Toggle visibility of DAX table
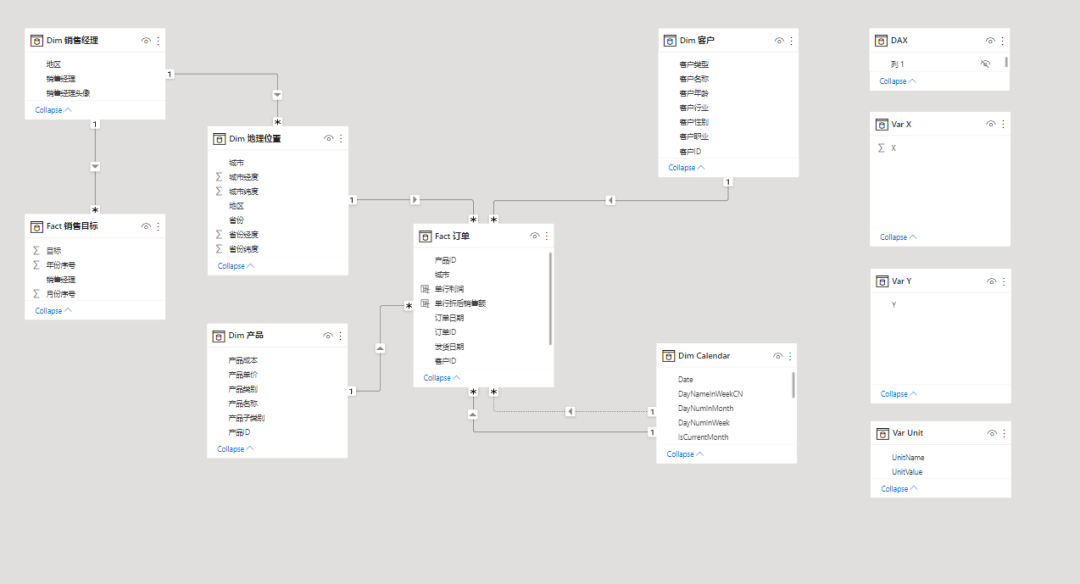The height and width of the screenshot is (584, 1080). (x=990, y=41)
